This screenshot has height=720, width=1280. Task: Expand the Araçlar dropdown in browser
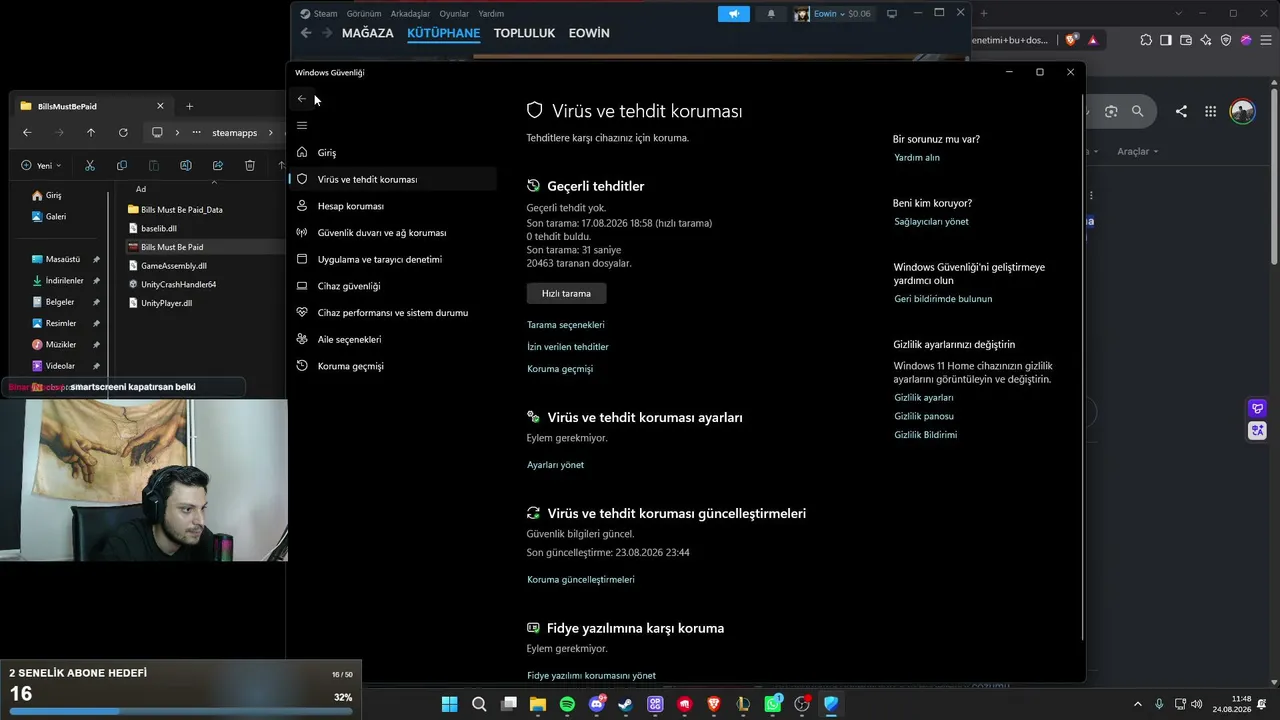coord(1137,152)
